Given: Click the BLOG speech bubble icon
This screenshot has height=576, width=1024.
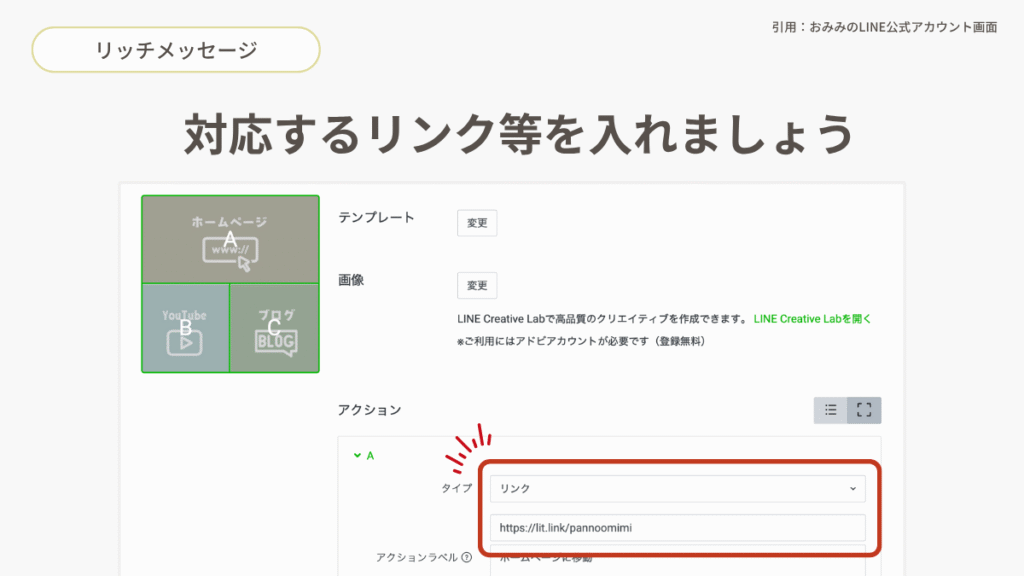Looking at the screenshot, I should [276, 341].
